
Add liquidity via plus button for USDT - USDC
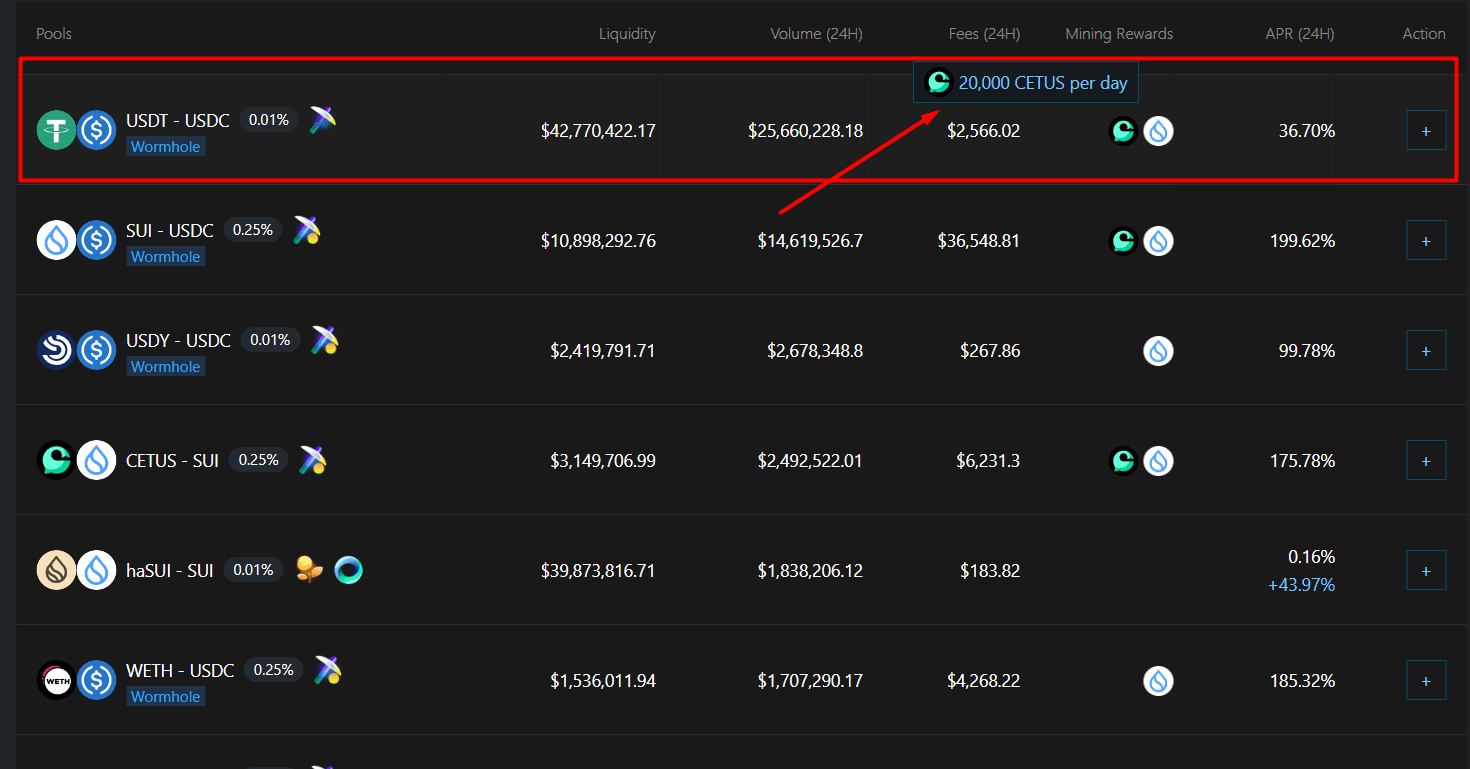click(1426, 130)
